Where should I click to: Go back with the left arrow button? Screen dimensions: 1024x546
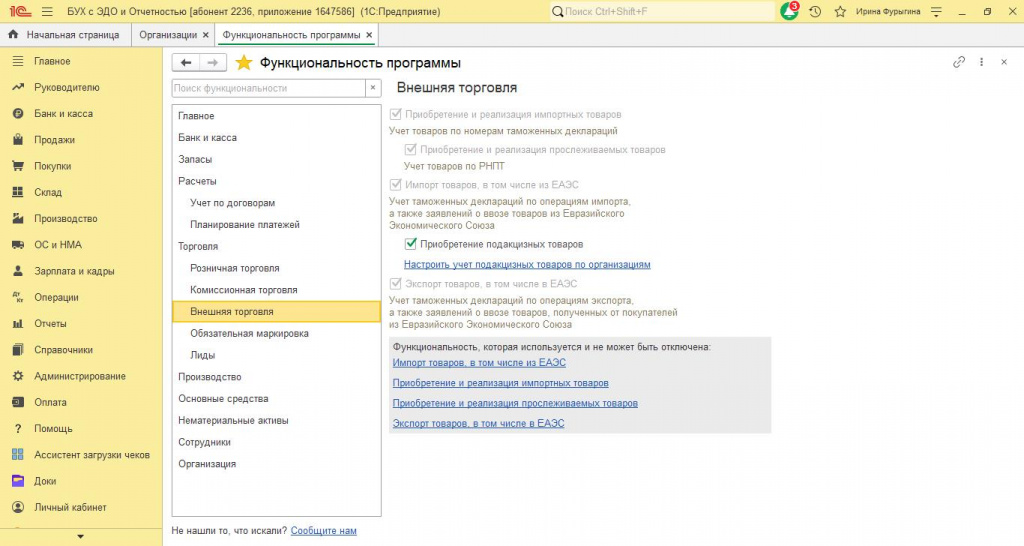186,63
